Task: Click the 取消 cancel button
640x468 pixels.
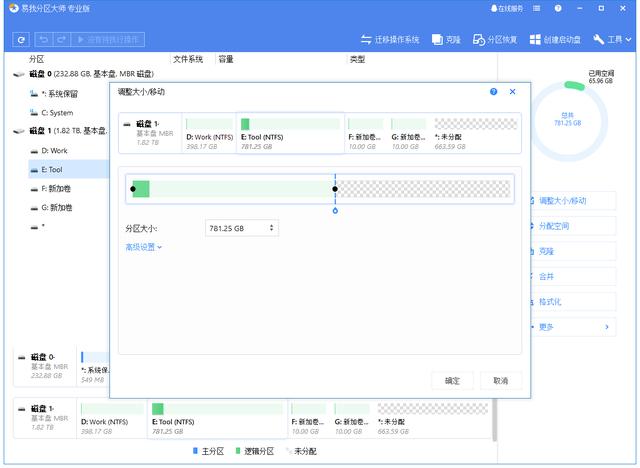Action: click(501, 381)
